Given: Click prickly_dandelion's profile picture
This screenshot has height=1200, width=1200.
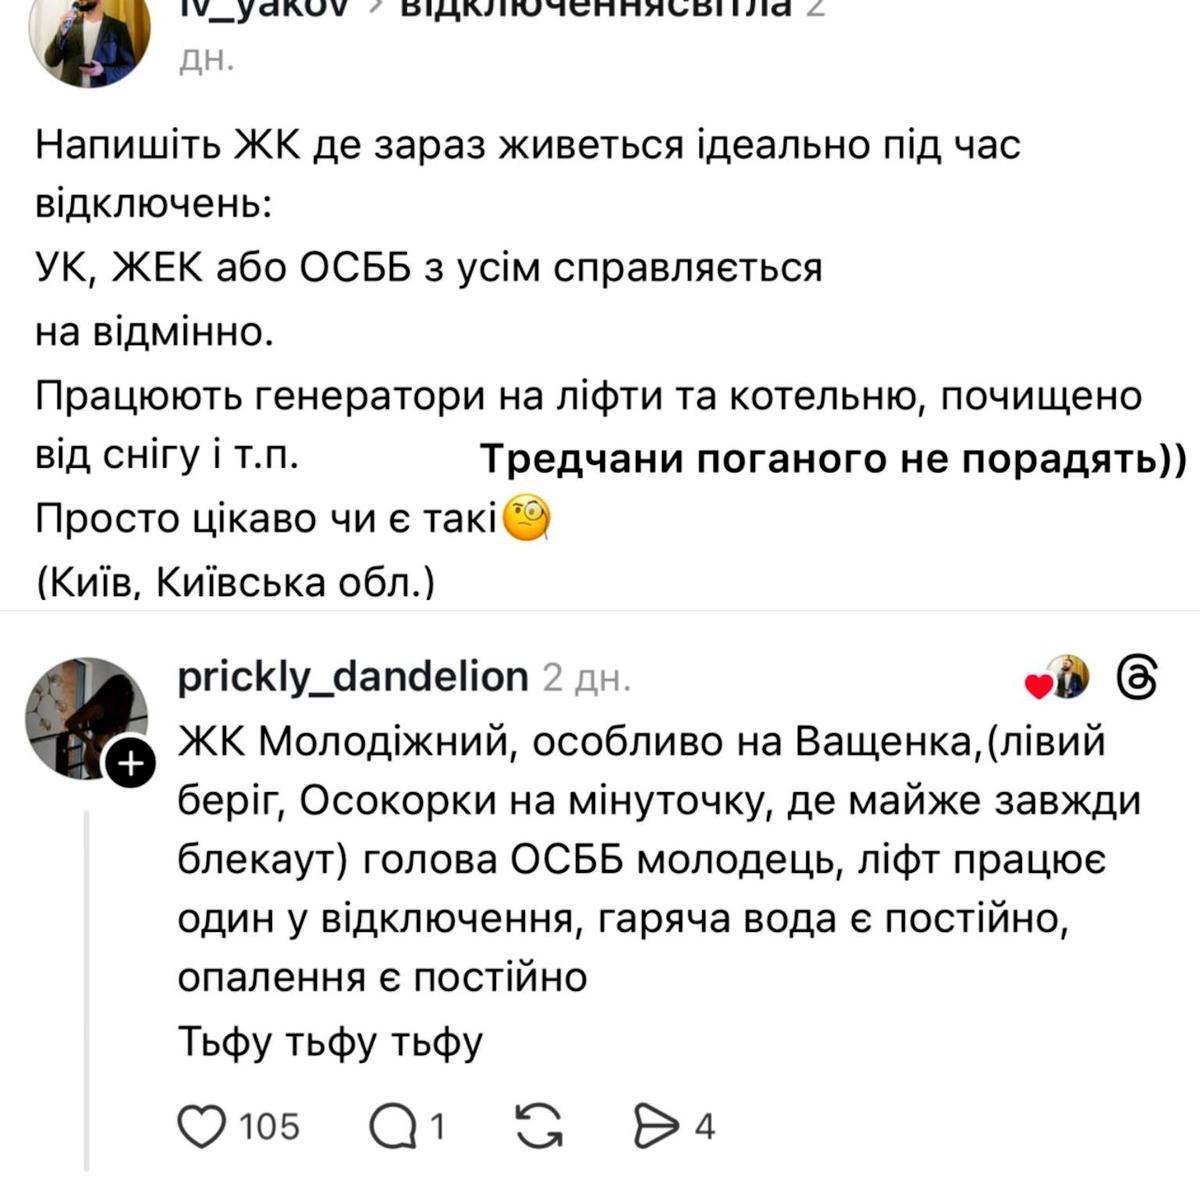Looking at the screenshot, I should 85,717.
